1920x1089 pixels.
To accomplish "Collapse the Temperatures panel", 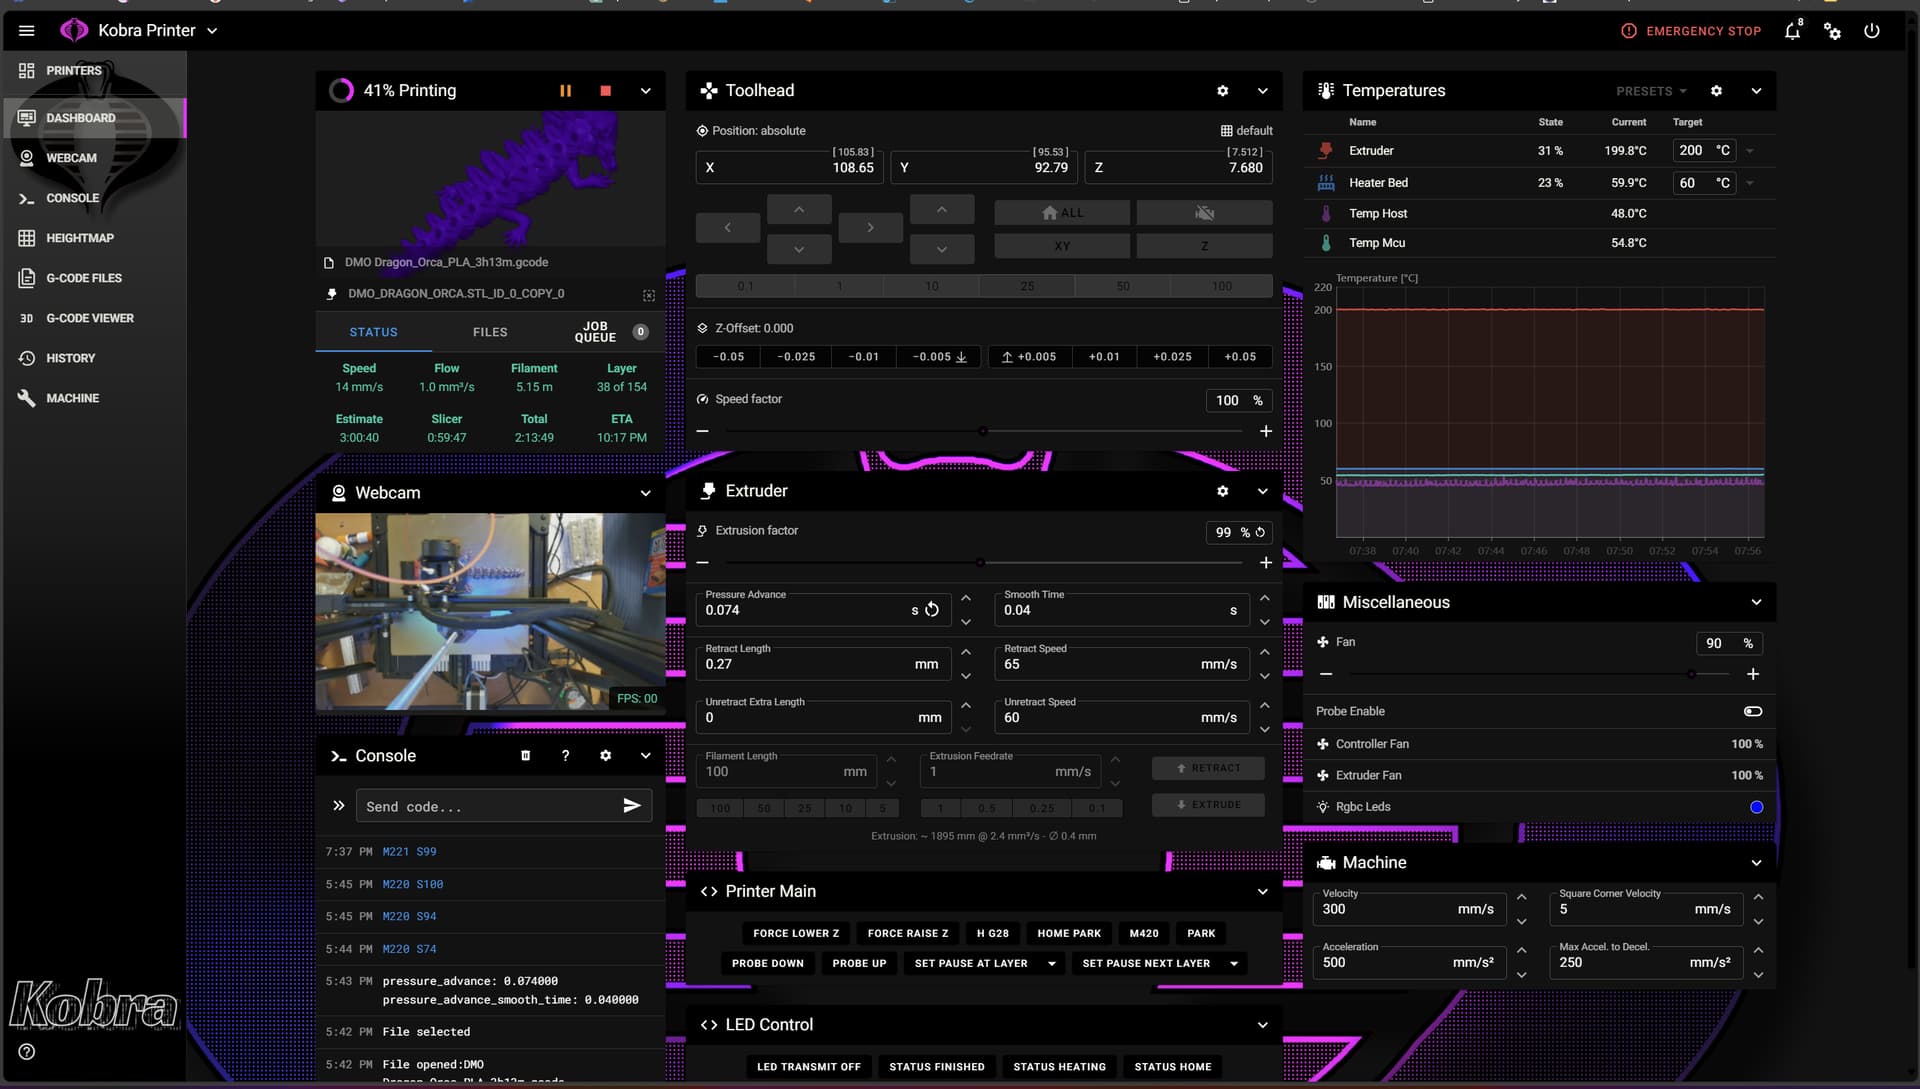I will pyautogui.click(x=1756, y=91).
